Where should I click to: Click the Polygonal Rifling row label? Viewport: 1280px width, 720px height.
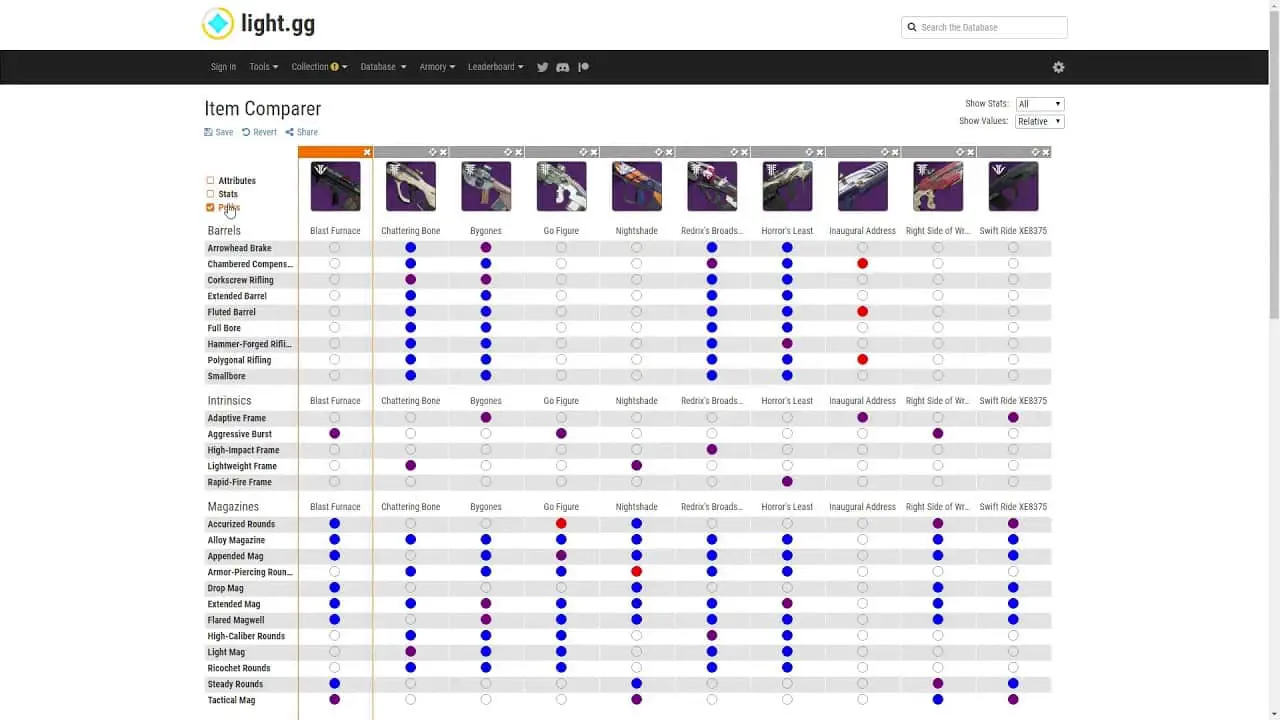239,360
